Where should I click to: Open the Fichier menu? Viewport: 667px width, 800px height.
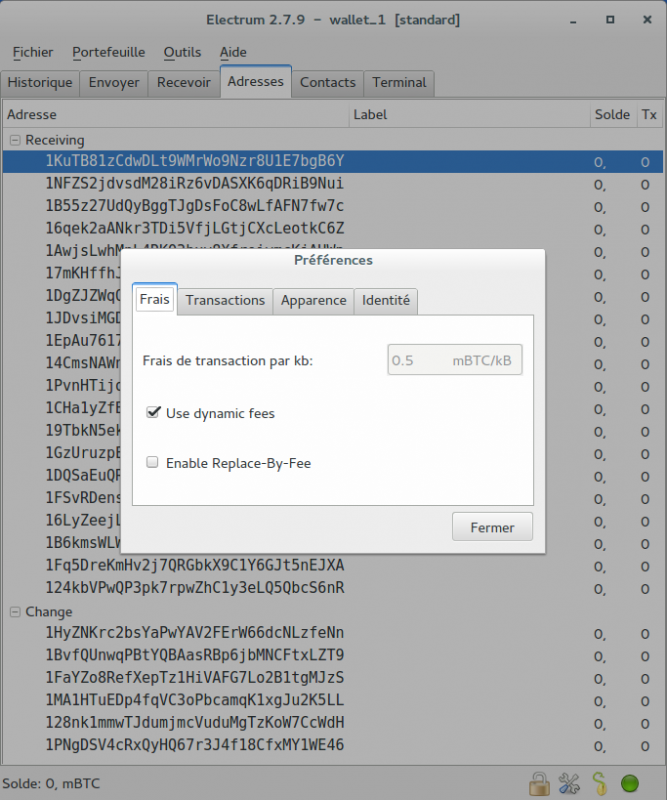33,52
